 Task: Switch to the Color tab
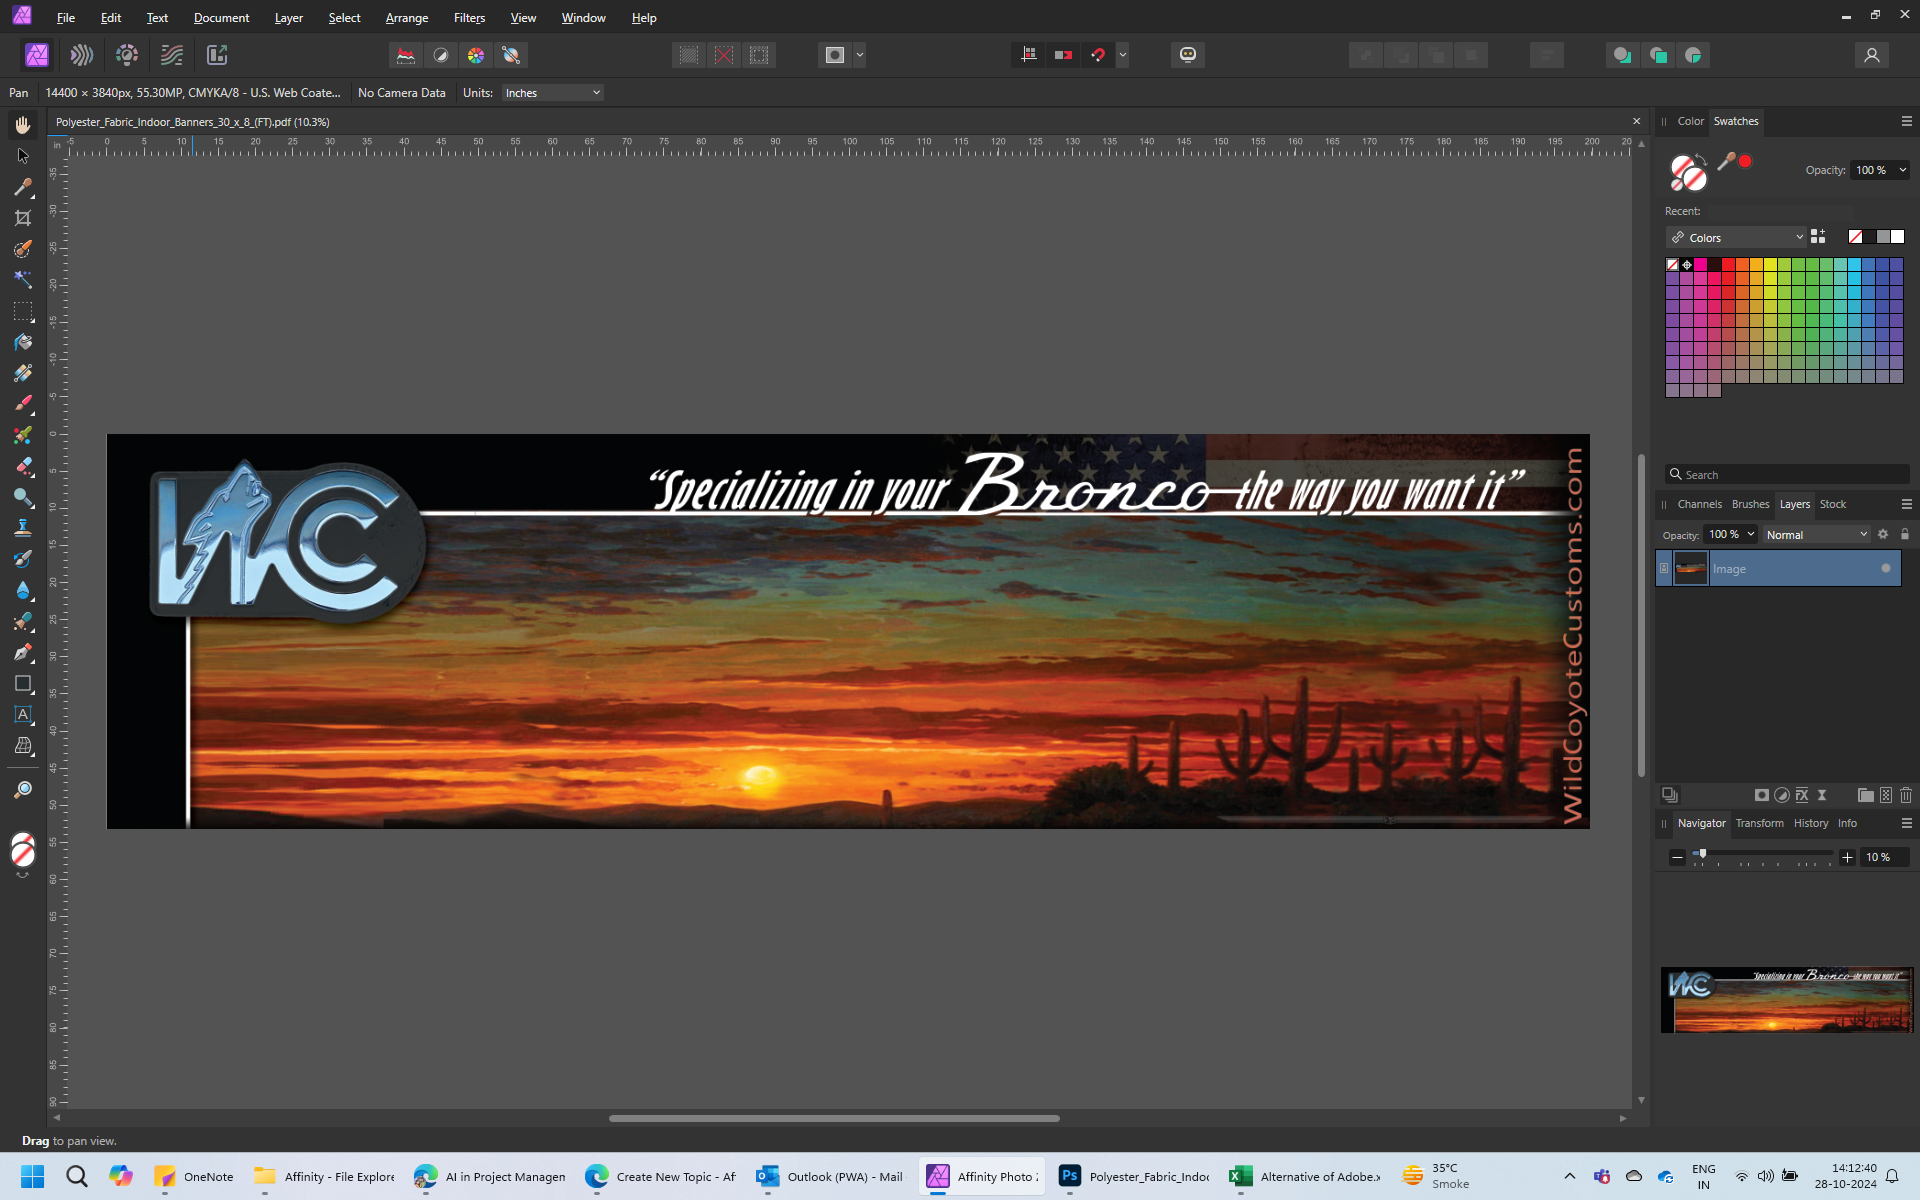click(x=1690, y=121)
